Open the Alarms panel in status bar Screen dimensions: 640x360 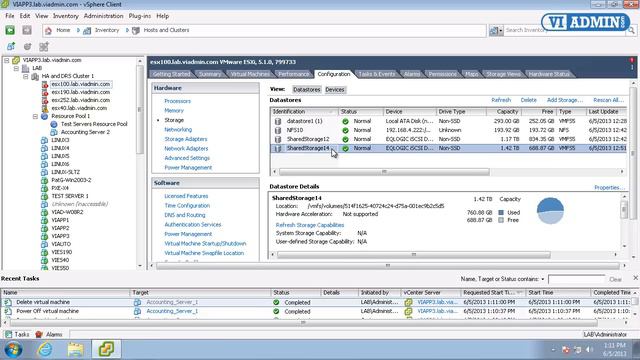[x=49, y=334]
